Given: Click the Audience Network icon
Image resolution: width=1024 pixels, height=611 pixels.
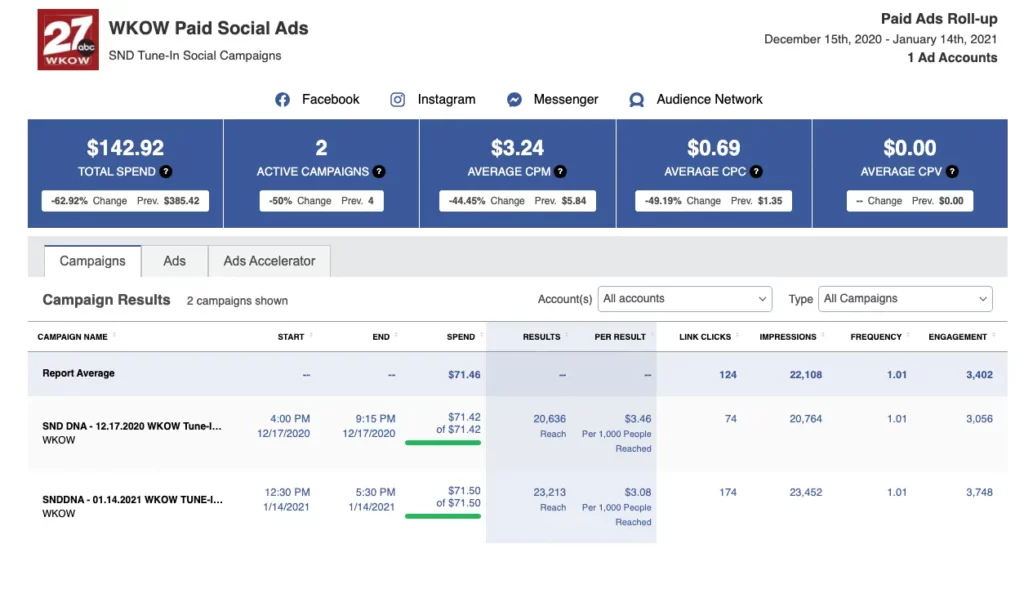Looking at the screenshot, I should tap(636, 100).
